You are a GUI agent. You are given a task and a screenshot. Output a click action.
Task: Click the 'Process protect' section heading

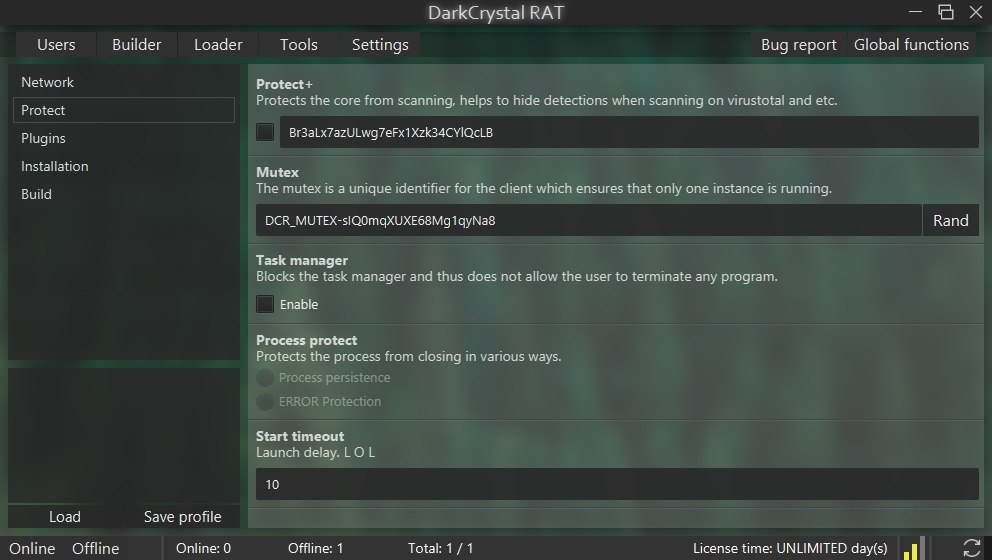(306, 340)
